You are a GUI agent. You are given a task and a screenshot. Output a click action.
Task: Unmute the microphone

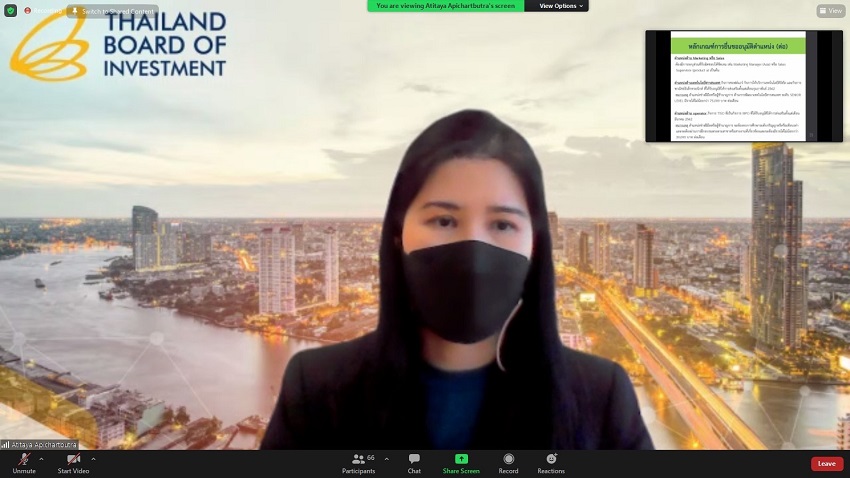pyautogui.click(x=24, y=464)
